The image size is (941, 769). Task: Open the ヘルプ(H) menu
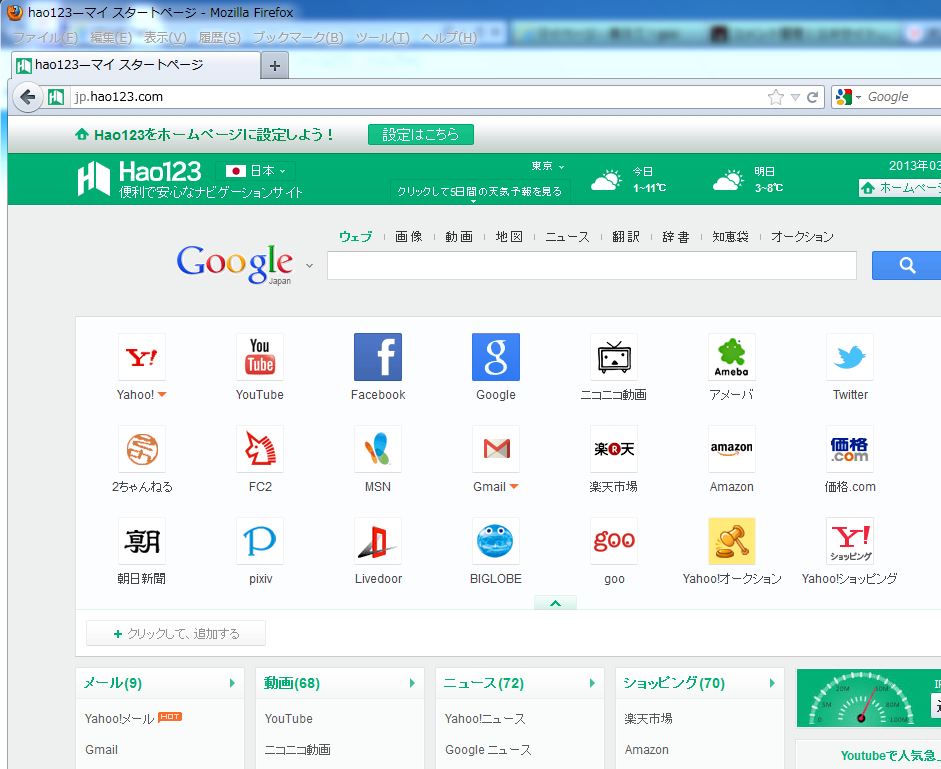click(449, 38)
